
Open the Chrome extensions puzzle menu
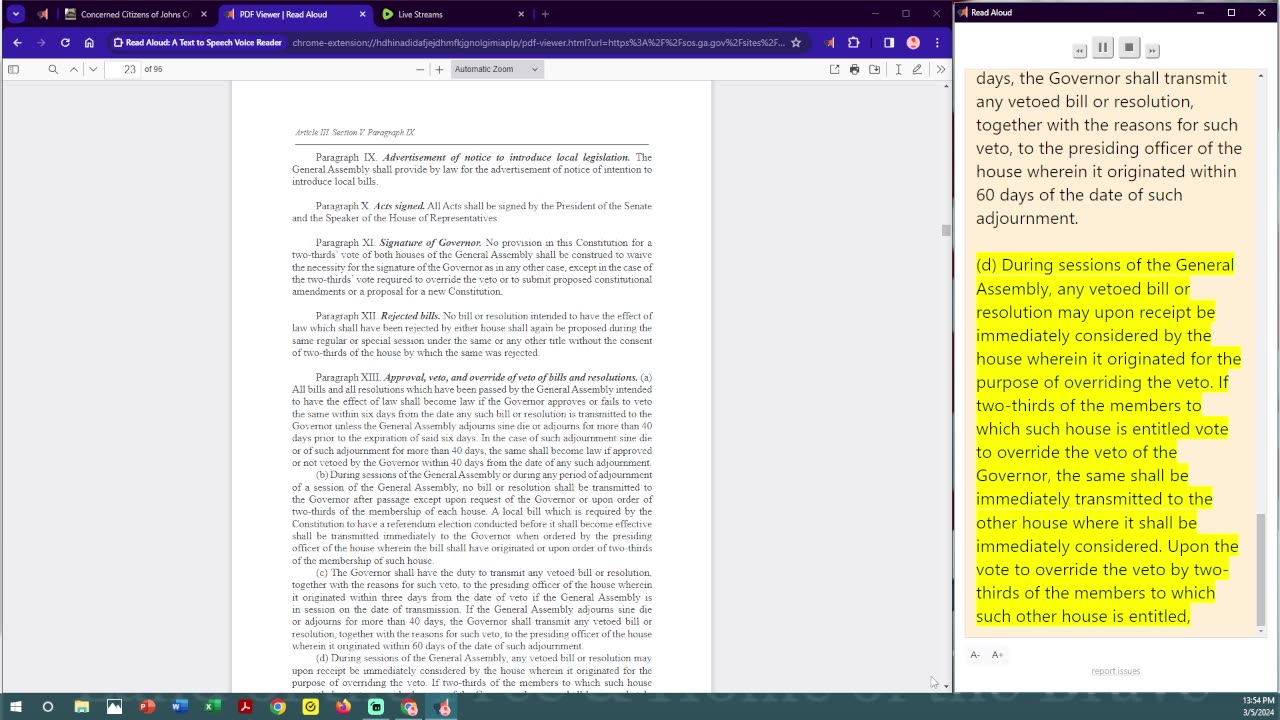853,43
